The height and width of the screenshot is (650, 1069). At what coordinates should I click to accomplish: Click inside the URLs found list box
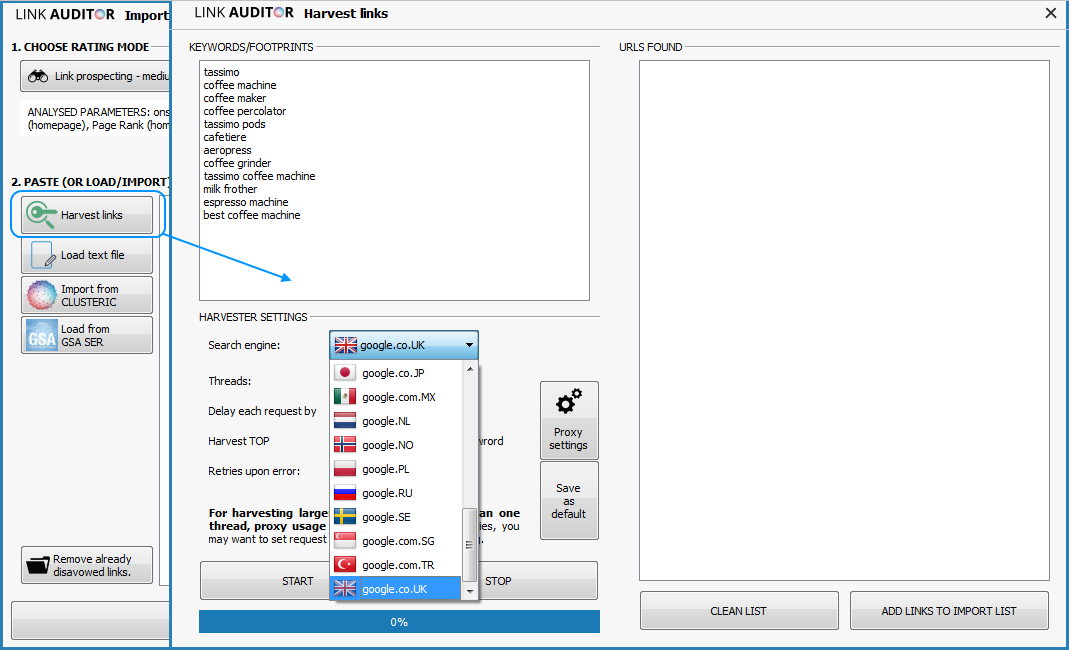pyautogui.click(x=844, y=320)
